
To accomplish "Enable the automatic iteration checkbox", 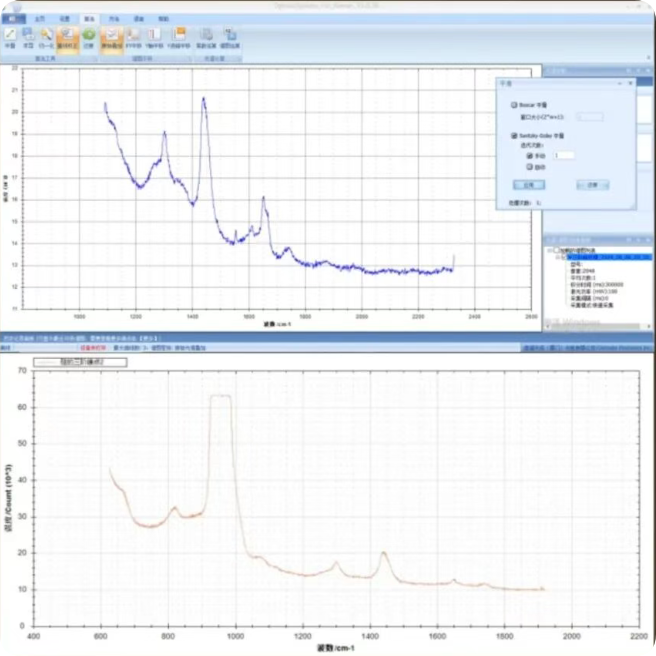I will [530, 167].
